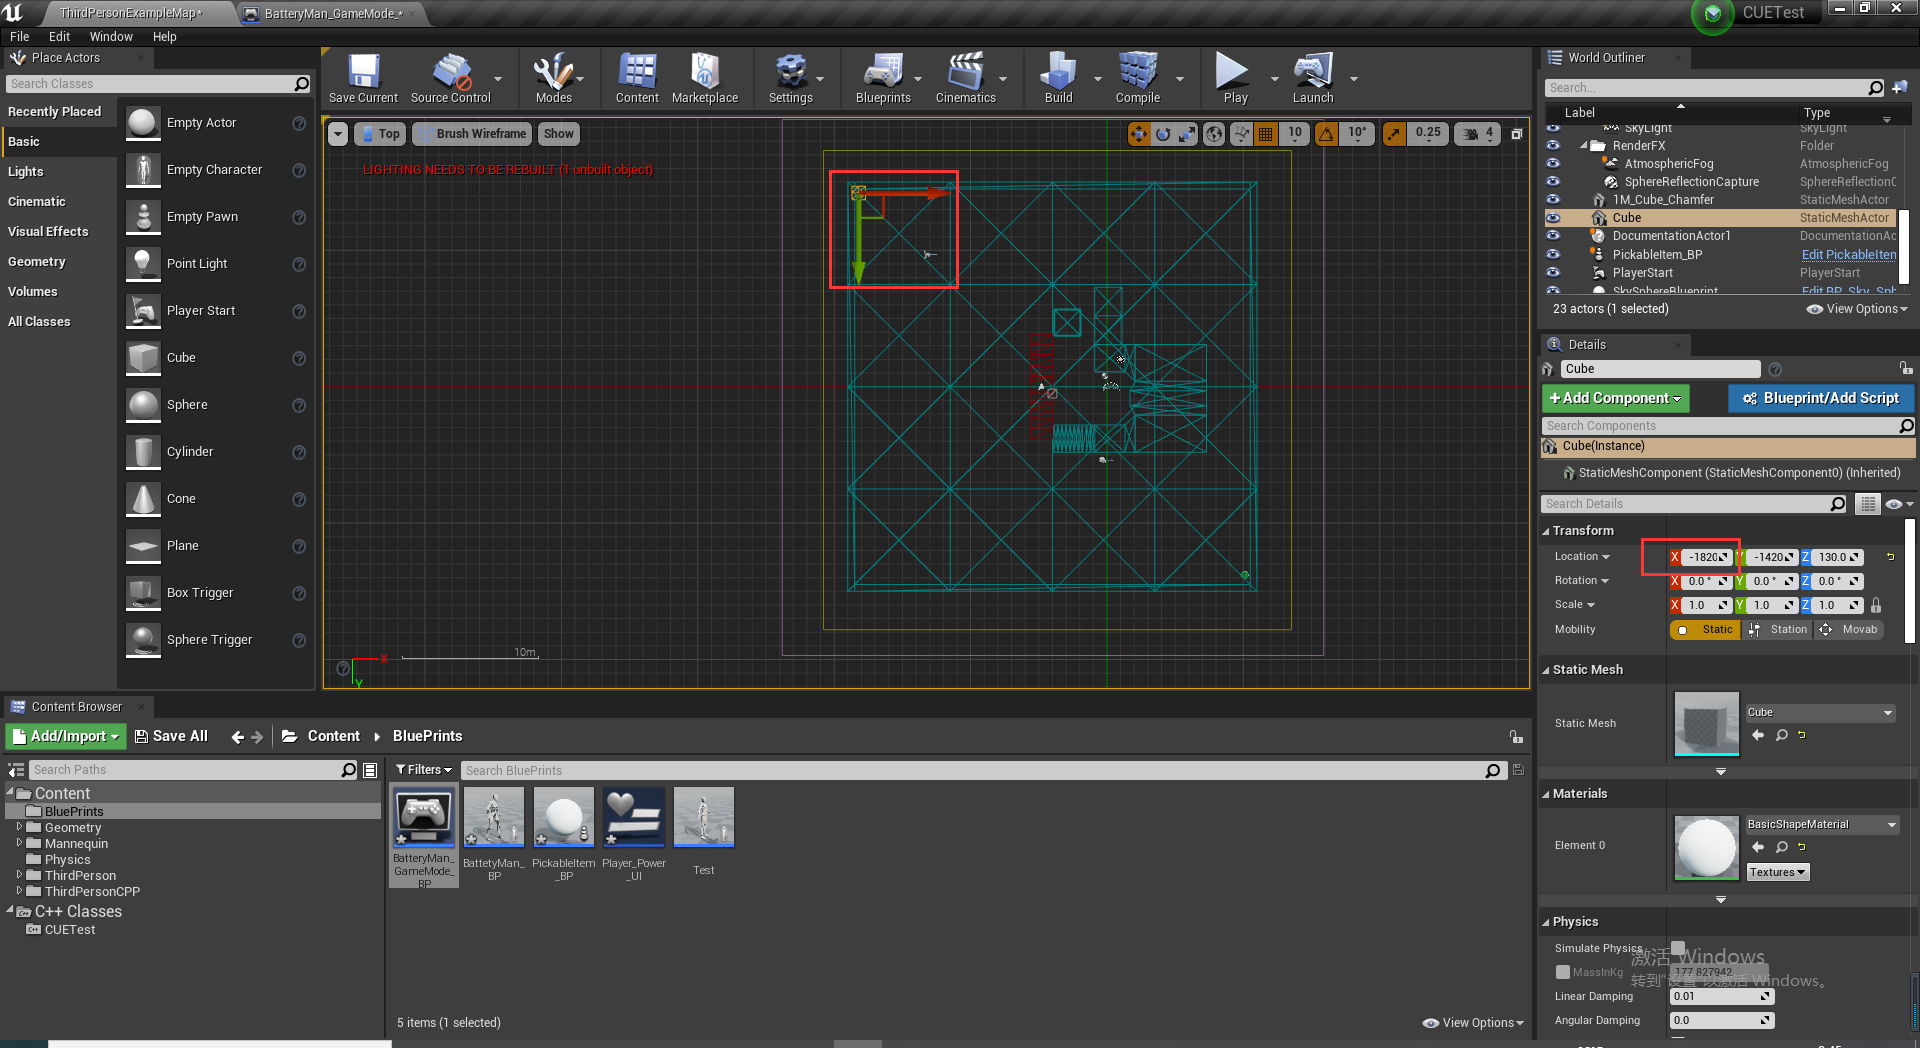Open scale snap value dropdown (0.25)

click(1428, 134)
